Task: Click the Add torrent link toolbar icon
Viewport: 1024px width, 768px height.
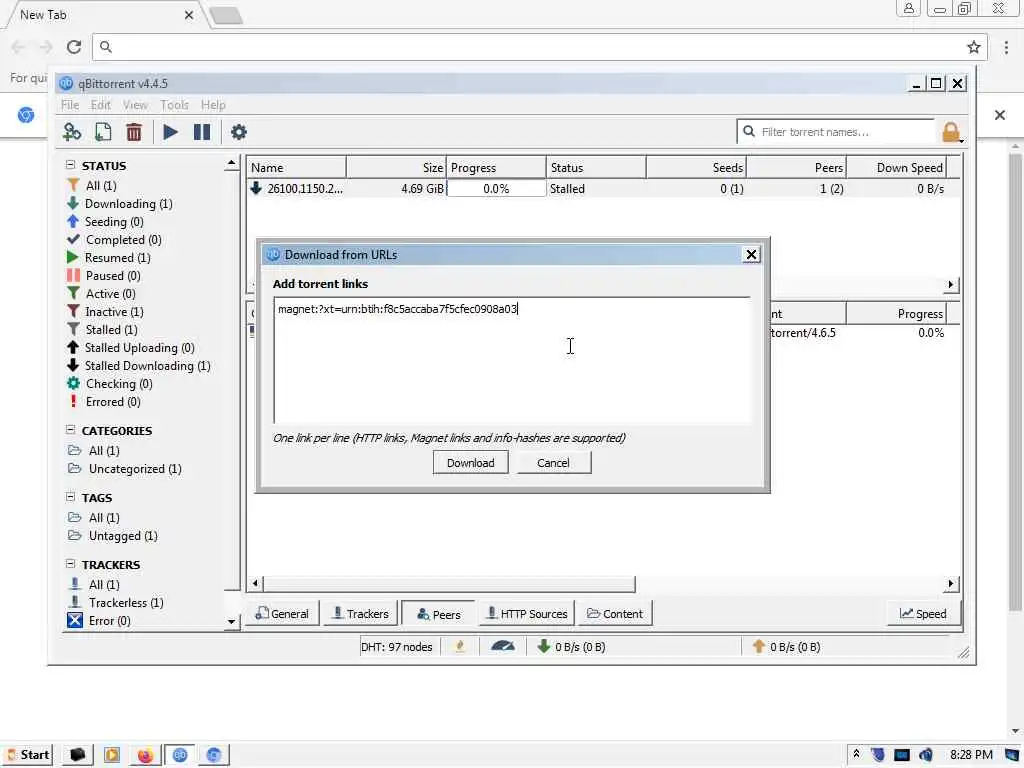Action: coord(72,132)
